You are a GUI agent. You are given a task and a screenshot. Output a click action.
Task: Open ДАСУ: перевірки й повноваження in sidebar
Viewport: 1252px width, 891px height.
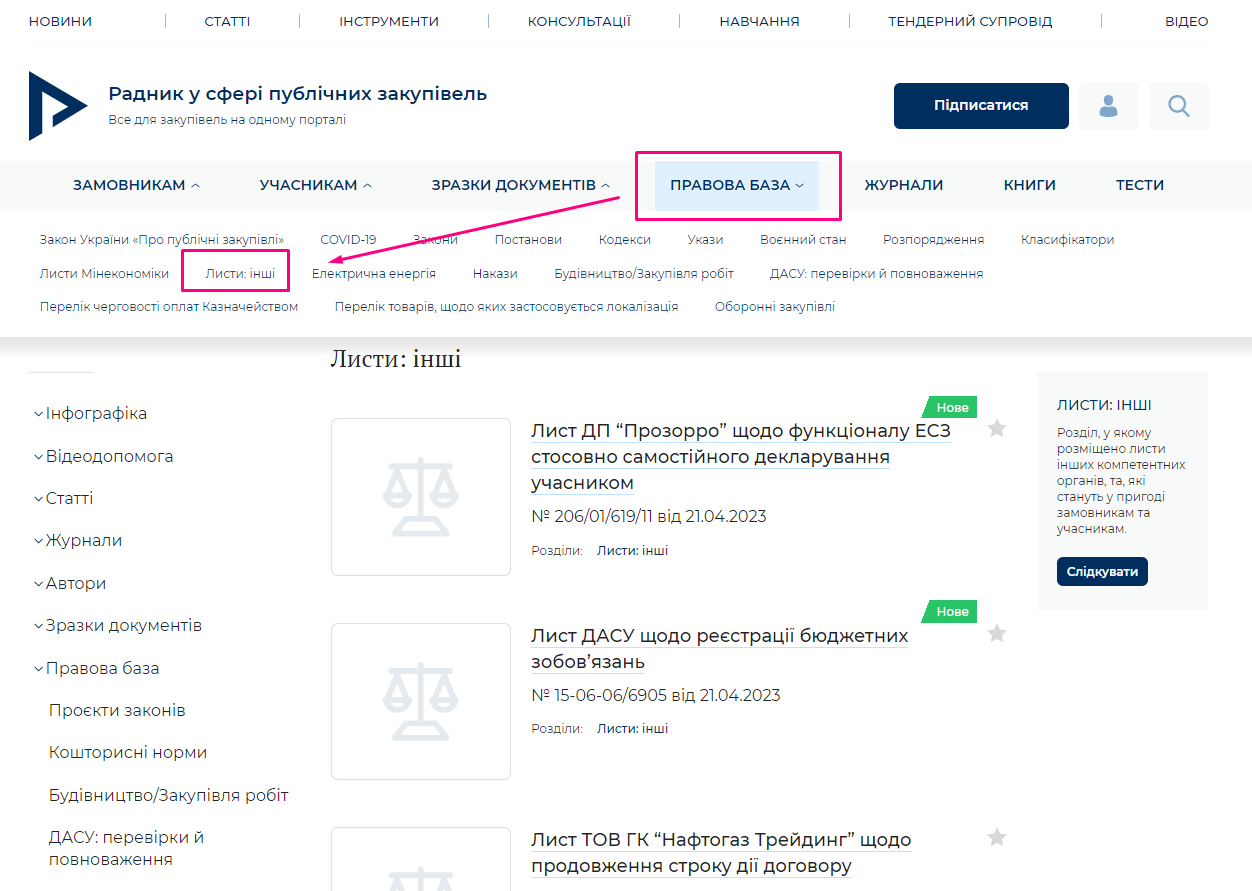pyautogui.click(x=127, y=848)
